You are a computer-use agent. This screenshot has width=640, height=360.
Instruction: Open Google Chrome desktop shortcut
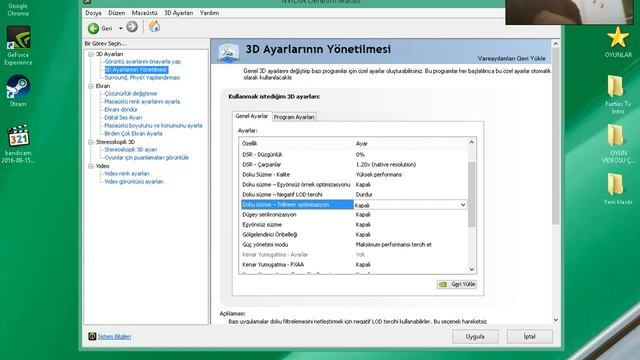pyautogui.click(x=18, y=9)
